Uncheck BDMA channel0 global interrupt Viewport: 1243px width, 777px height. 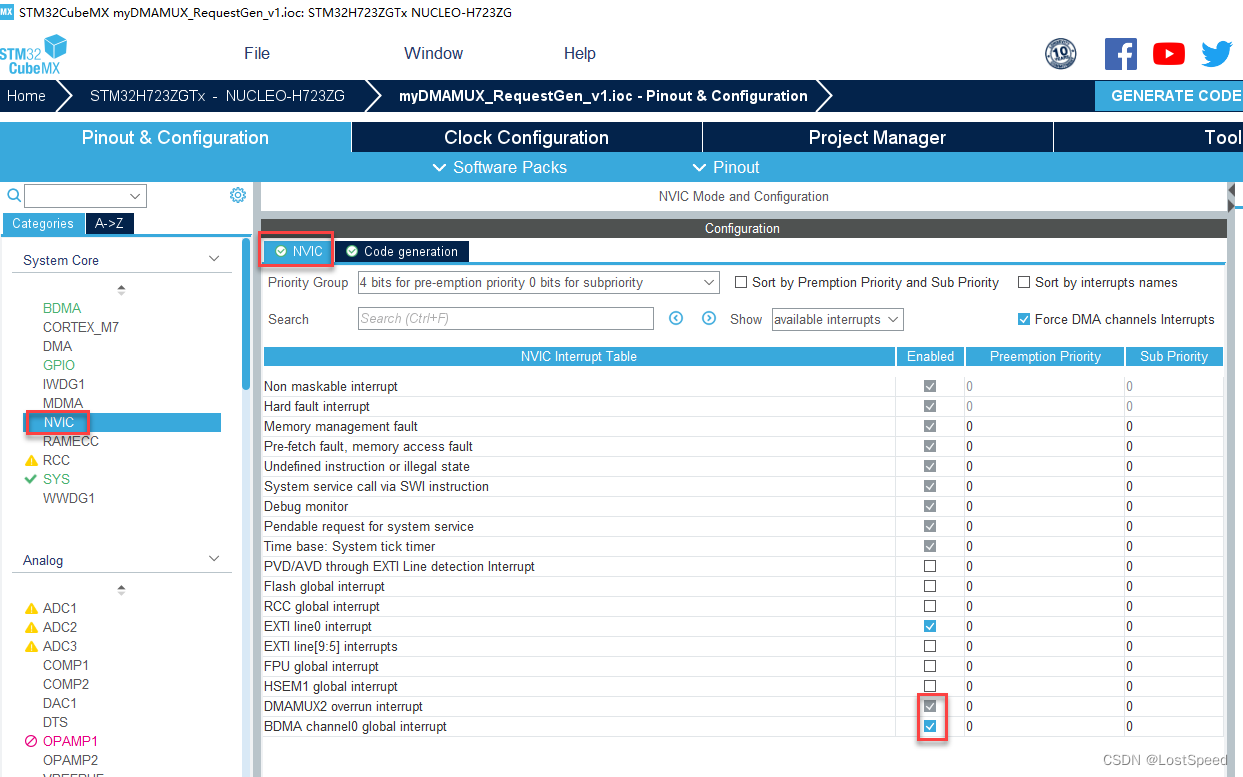coord(930,726)
